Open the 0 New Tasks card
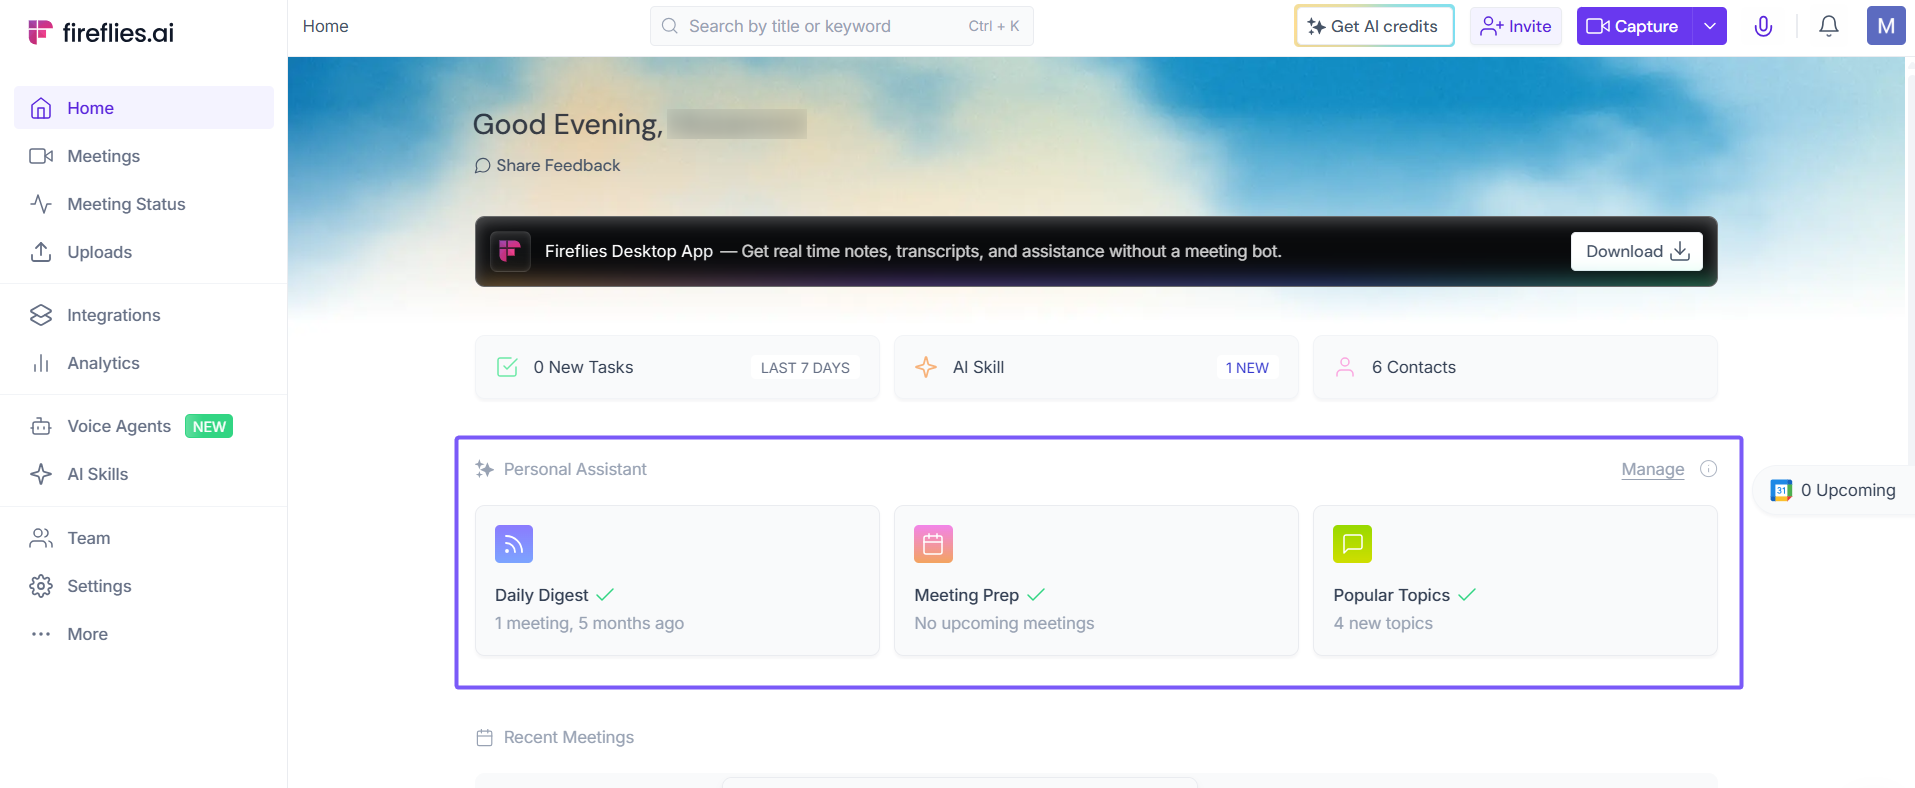This screenshot has height=788, width=1915. pyautogui.click(x=677, y=367)
